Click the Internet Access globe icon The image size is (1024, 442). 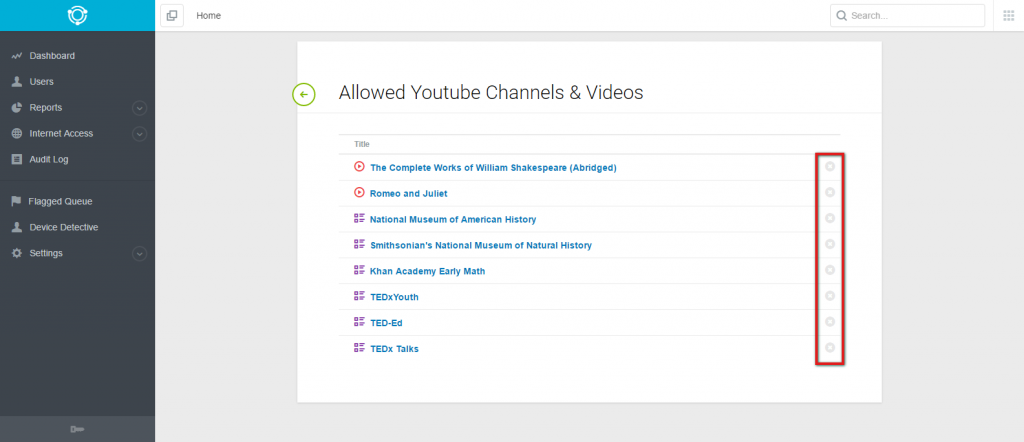pyautogui.click(x=17, y=133)
